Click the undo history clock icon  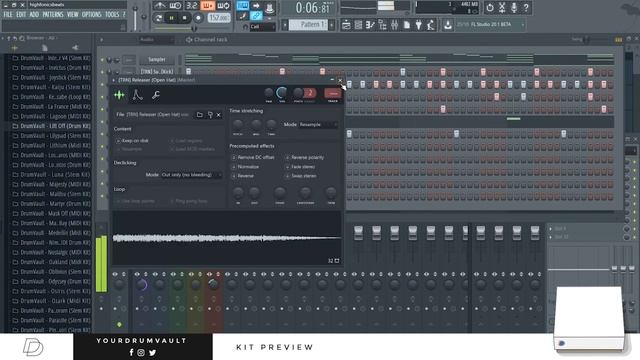490,7
